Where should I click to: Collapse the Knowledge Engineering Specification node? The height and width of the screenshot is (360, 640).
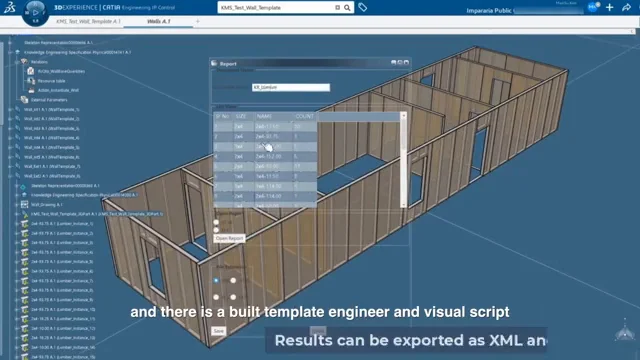click(x=10, y=52)
